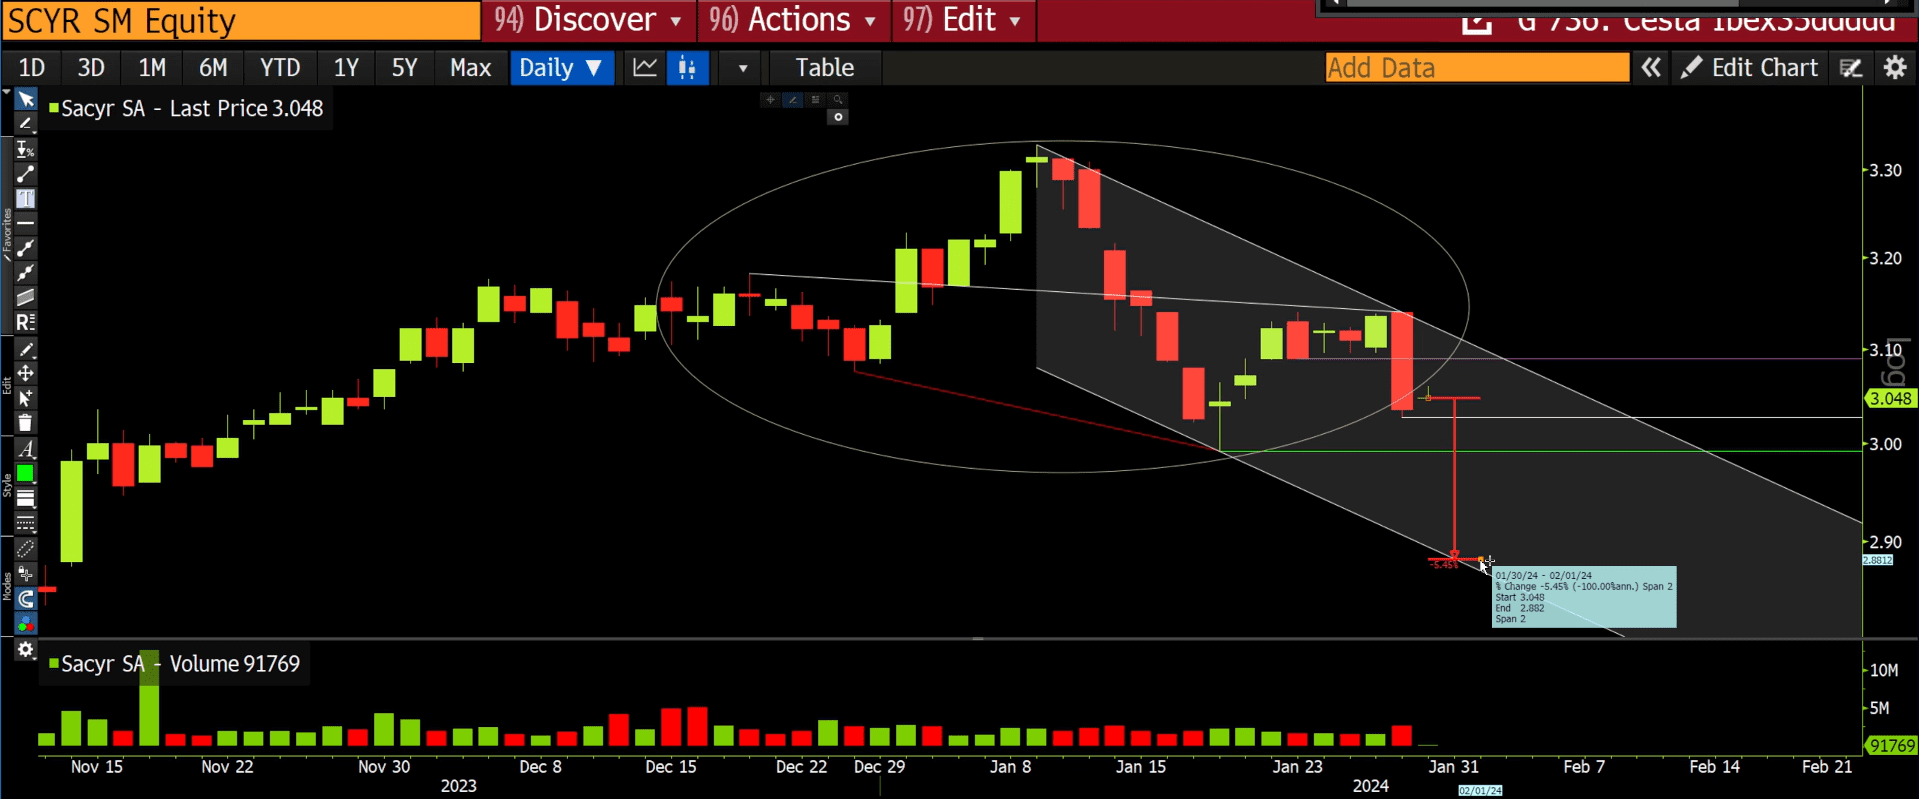Screen dimensions: 1919x799
Task: Select the copy annotation cursor tool
Action: pos(26,398)
